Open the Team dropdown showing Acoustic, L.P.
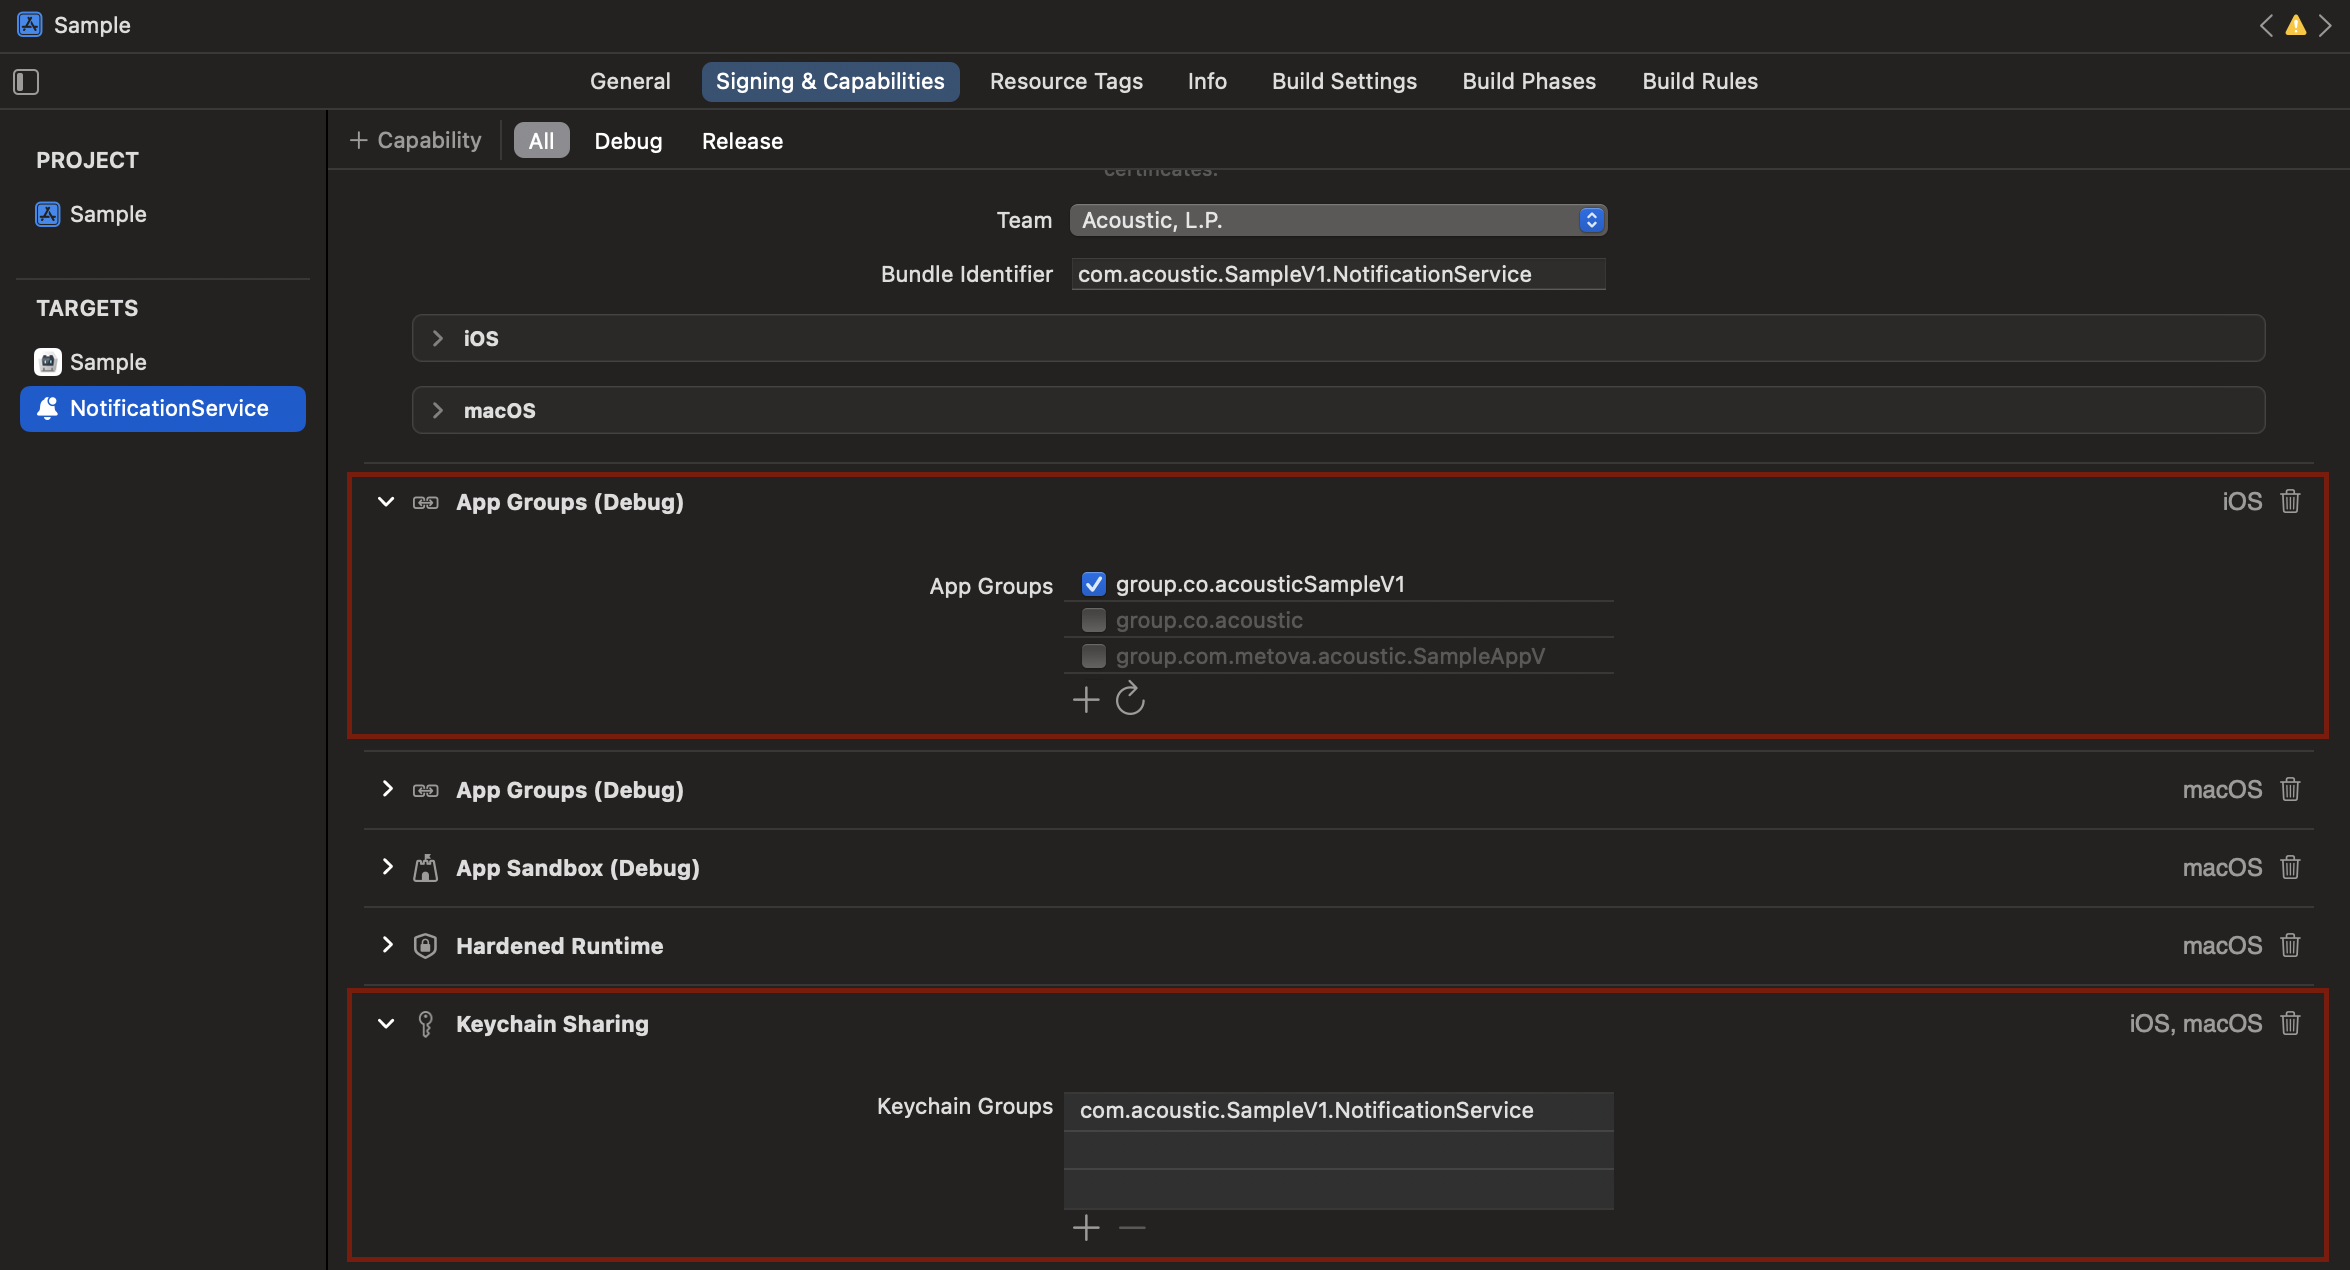2350x1270 pixels. 1338,220
